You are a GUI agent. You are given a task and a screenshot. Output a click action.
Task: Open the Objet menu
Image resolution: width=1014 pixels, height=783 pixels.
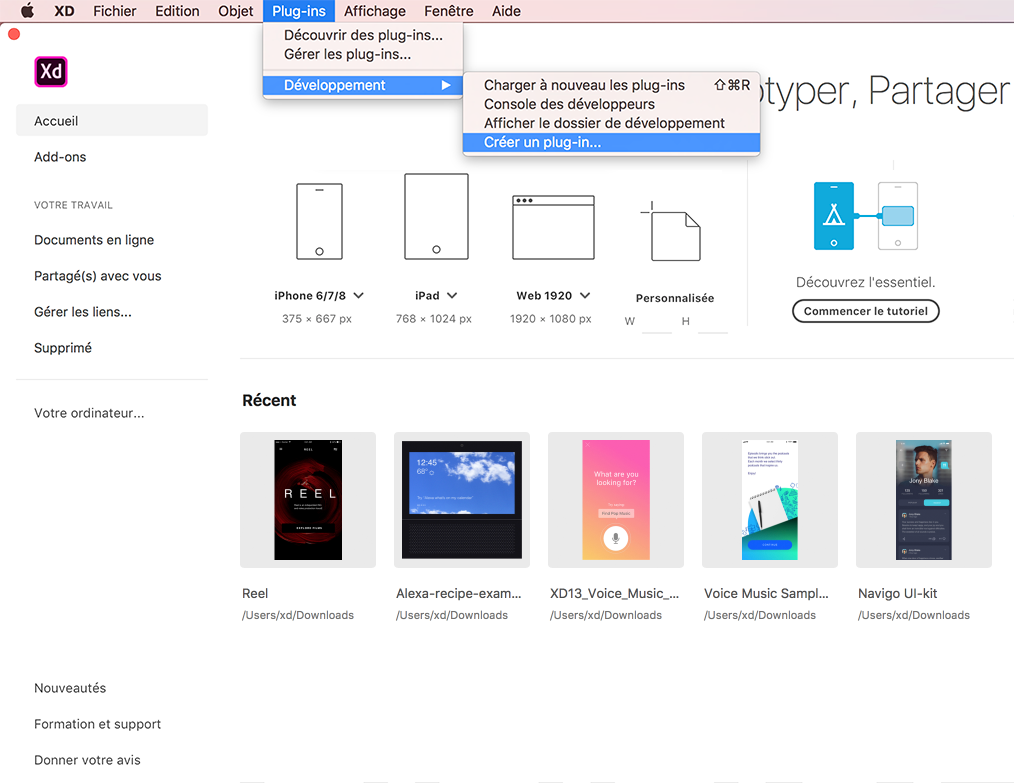coord(235,11)
